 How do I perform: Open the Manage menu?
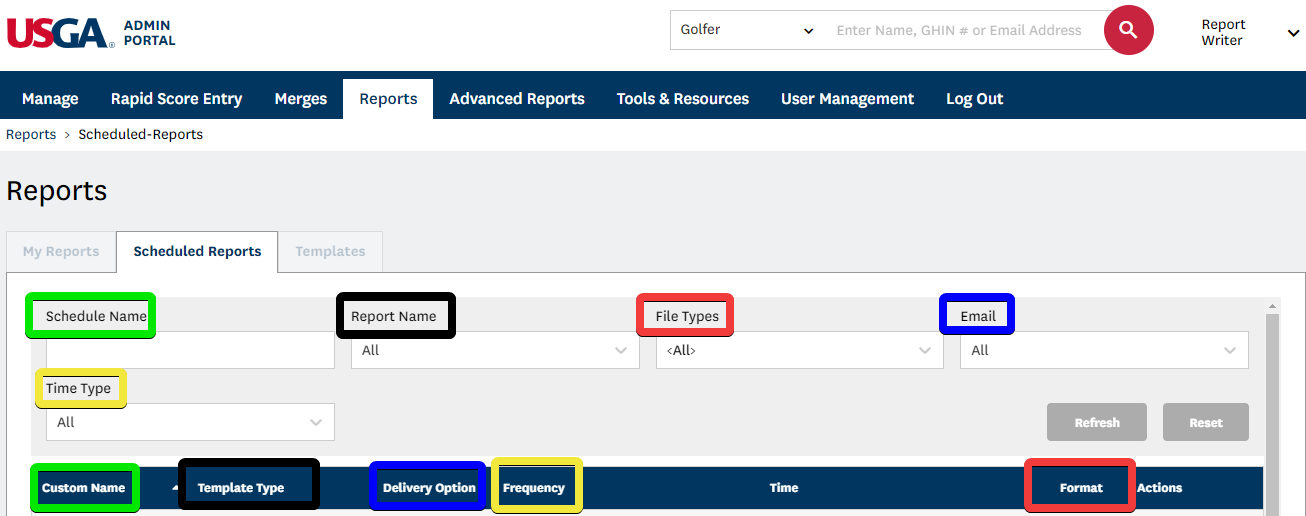50,99
